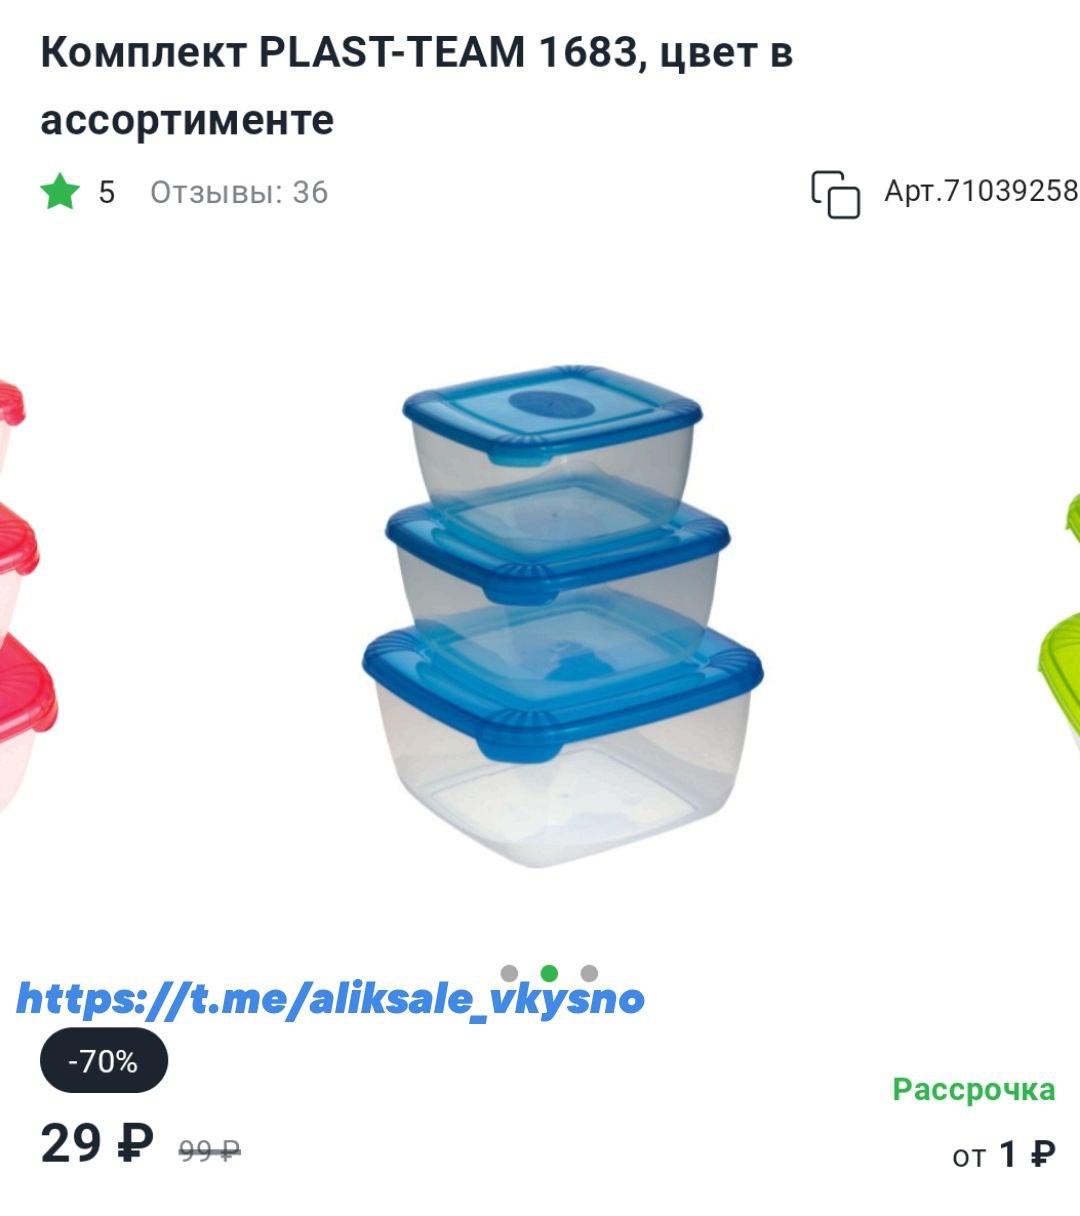Tap the rating value 5
Image resolution: width=1080 pixels, height=1216 pixels.
point(107,192)
